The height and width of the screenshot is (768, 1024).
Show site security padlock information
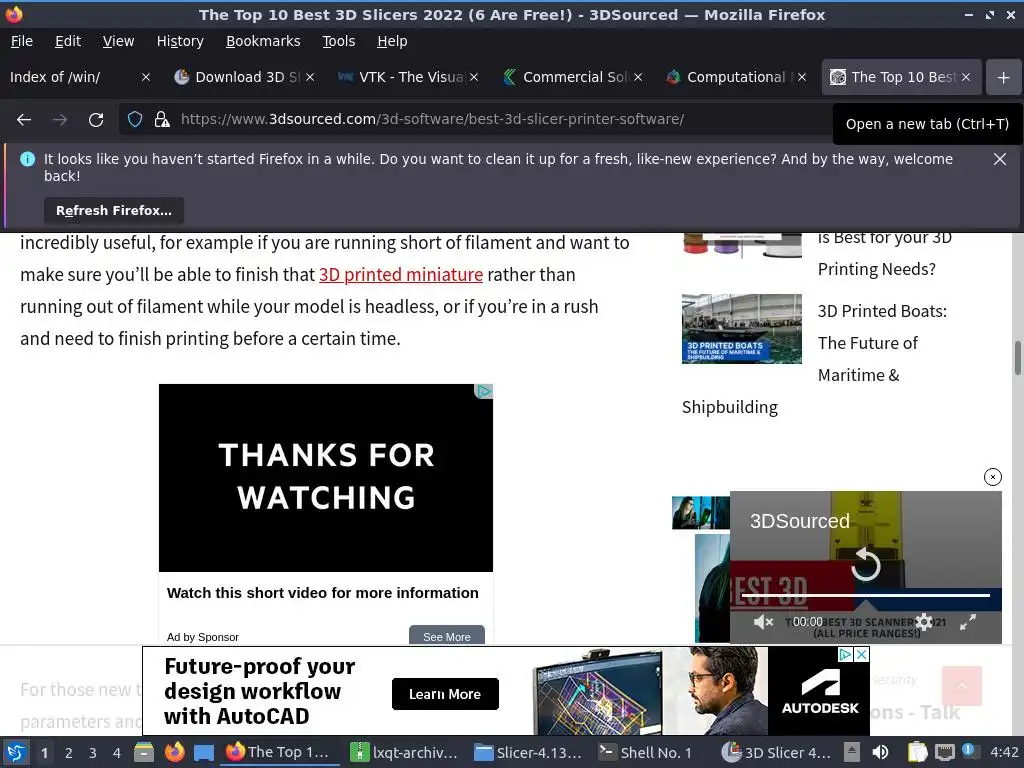click(161, 120)
